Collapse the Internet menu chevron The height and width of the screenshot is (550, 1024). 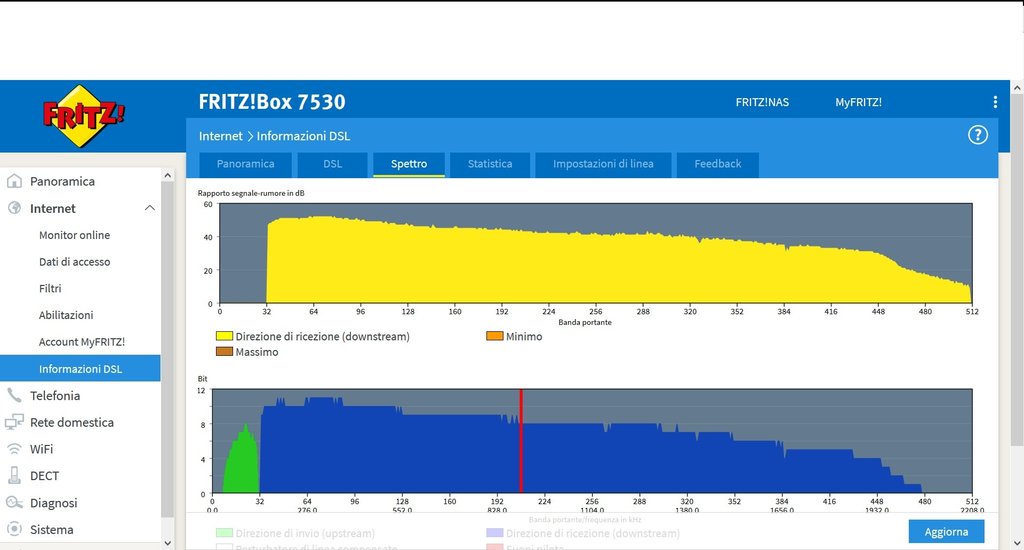coord(150,208)
